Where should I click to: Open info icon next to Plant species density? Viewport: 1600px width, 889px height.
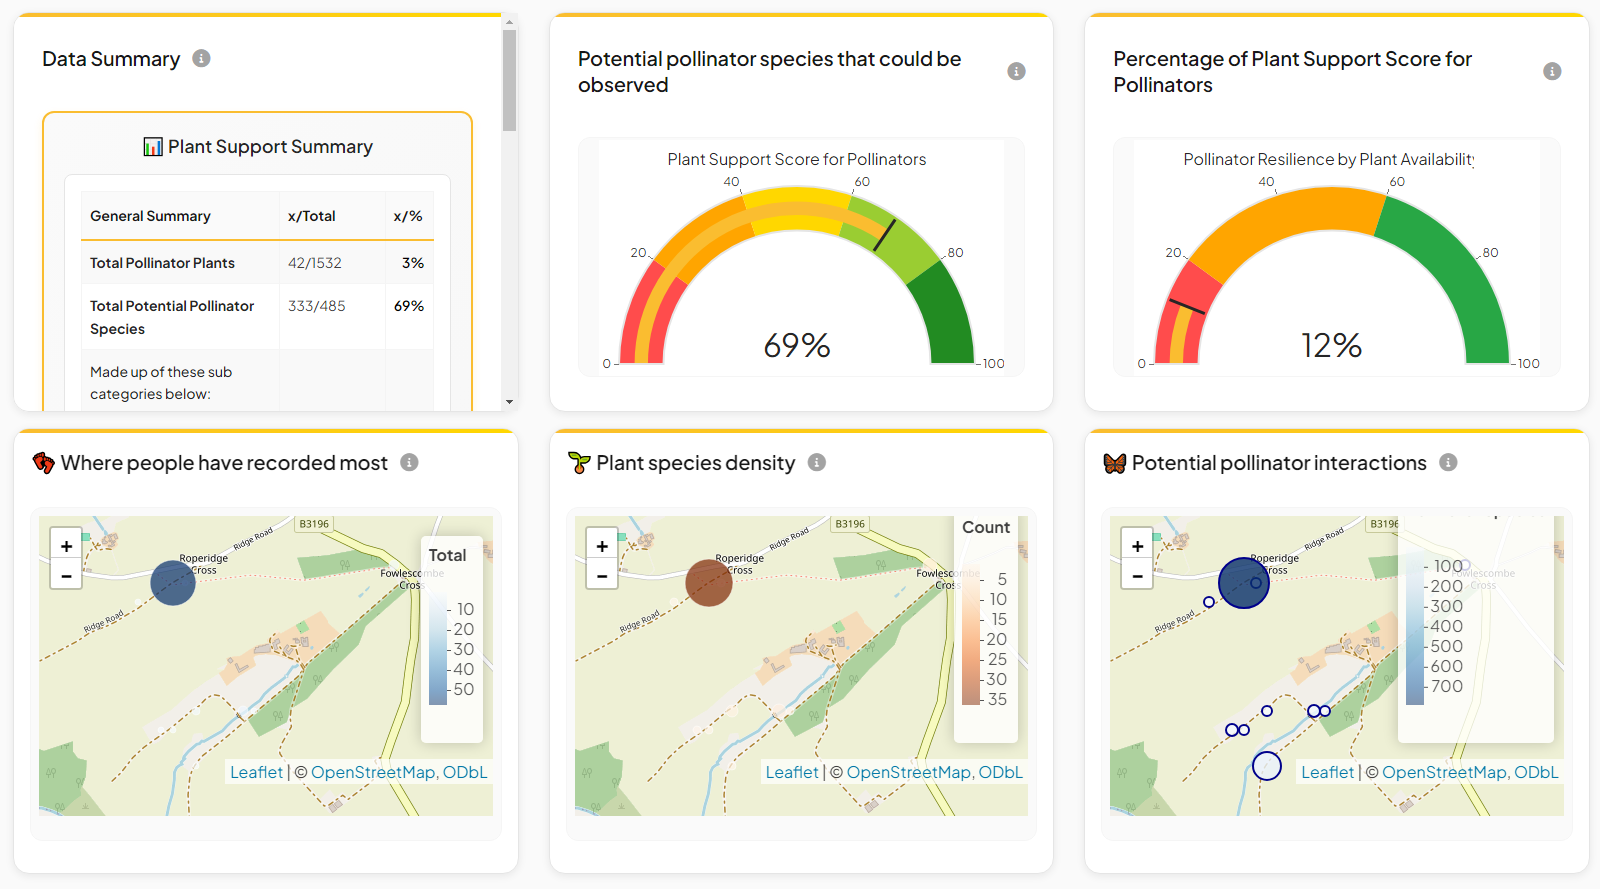tap(817, 462)
